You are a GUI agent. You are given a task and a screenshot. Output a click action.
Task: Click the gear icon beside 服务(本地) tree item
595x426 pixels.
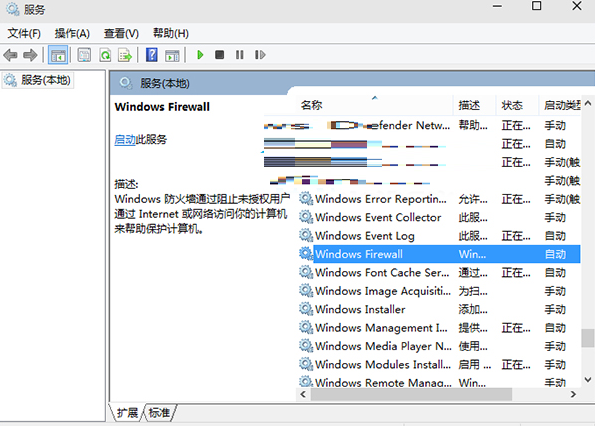10,80
